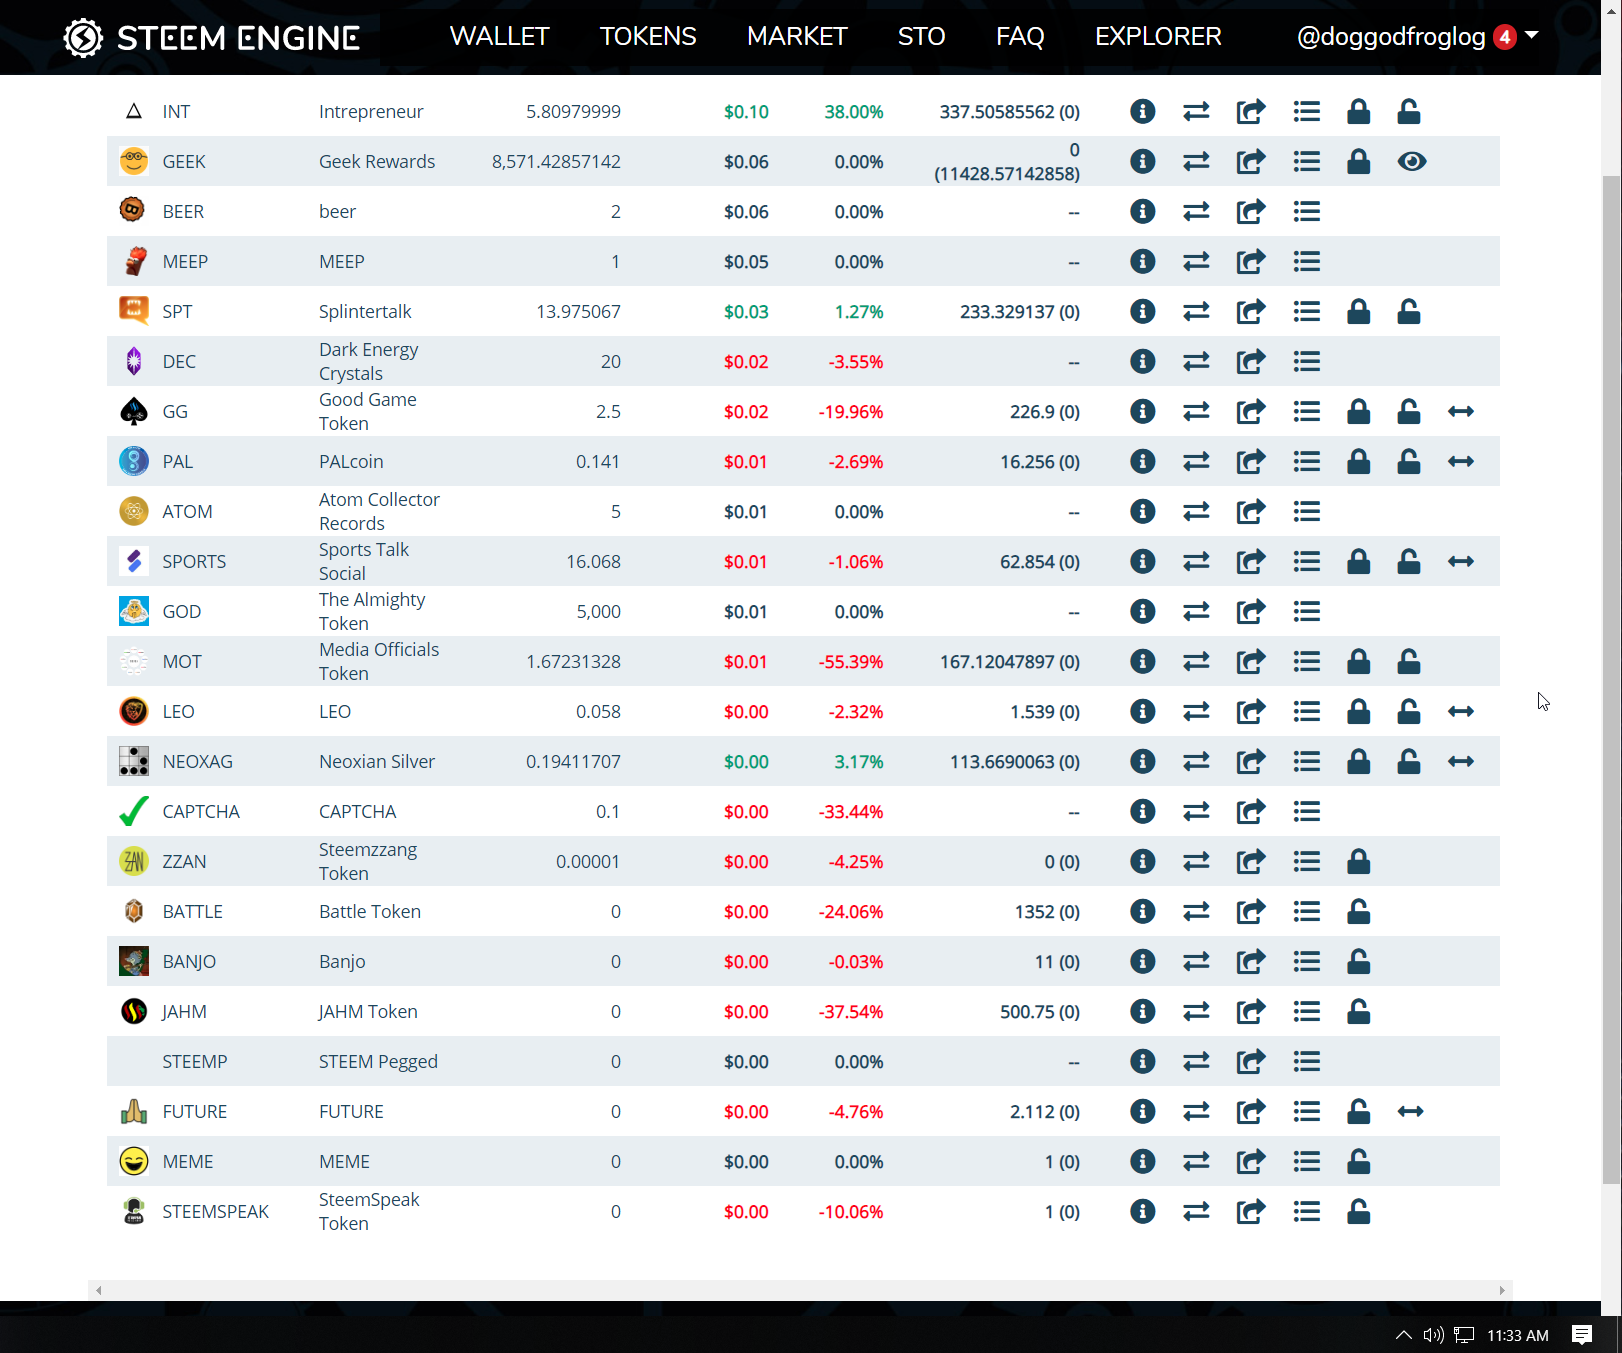Open info for the INT token

tap(1142, 111)
